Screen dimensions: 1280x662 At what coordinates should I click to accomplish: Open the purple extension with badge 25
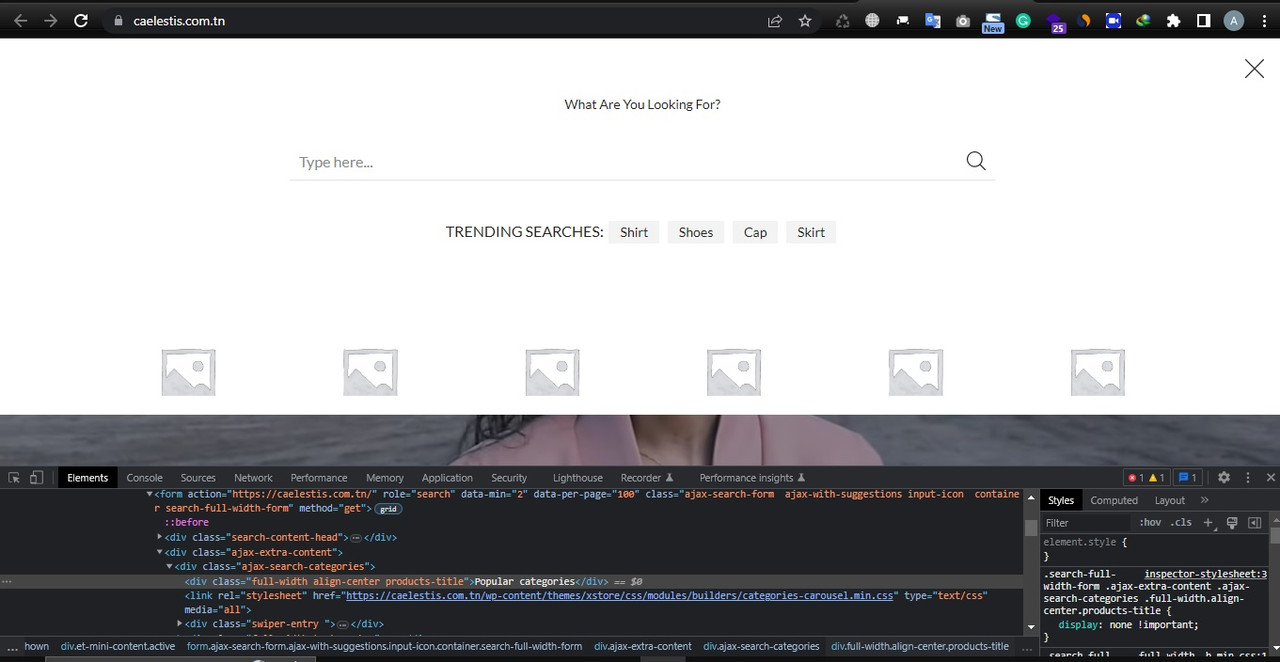pos(1055,23)
